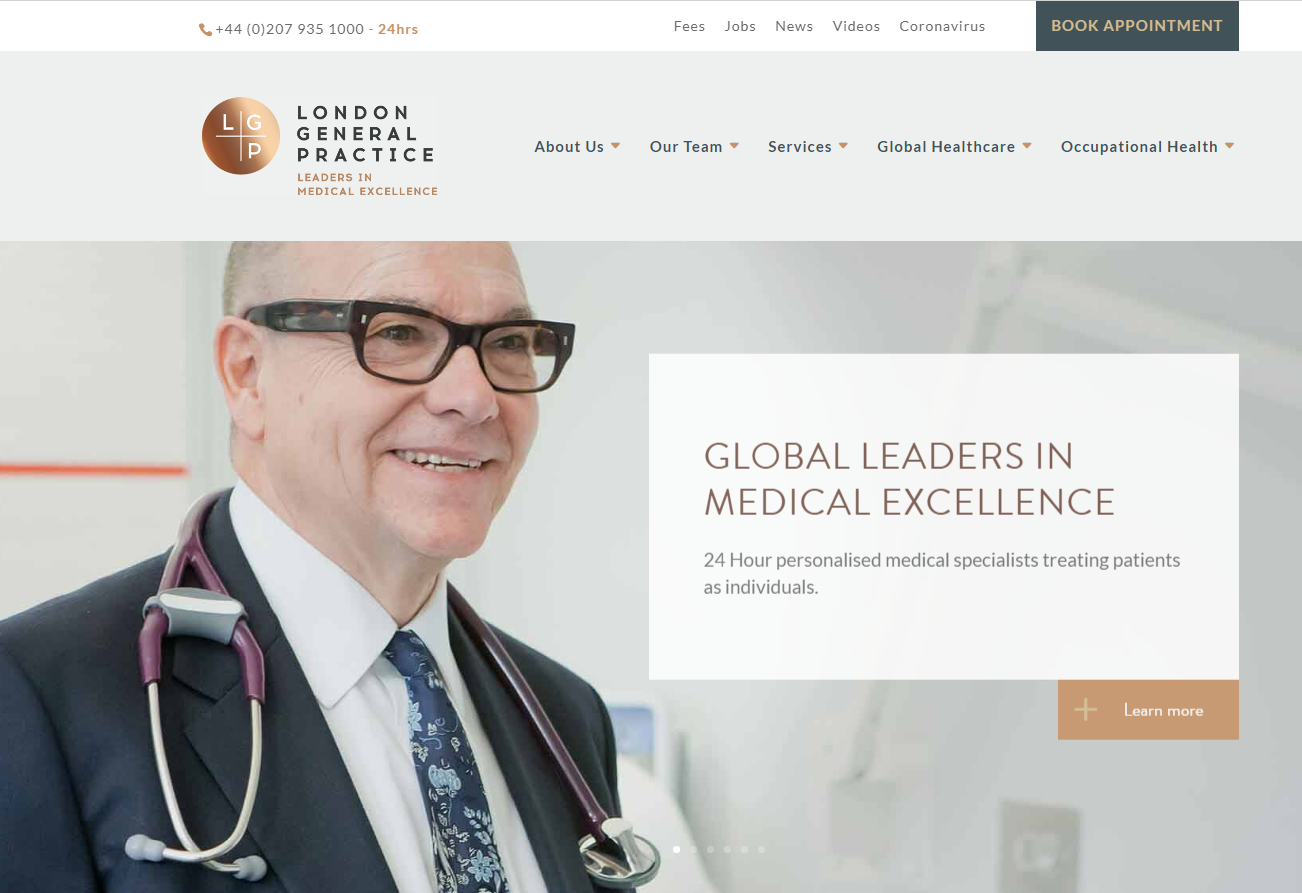Screen dimensions: 1302x893
Task: Click the phone handset icon
Action: click(205, 30)
